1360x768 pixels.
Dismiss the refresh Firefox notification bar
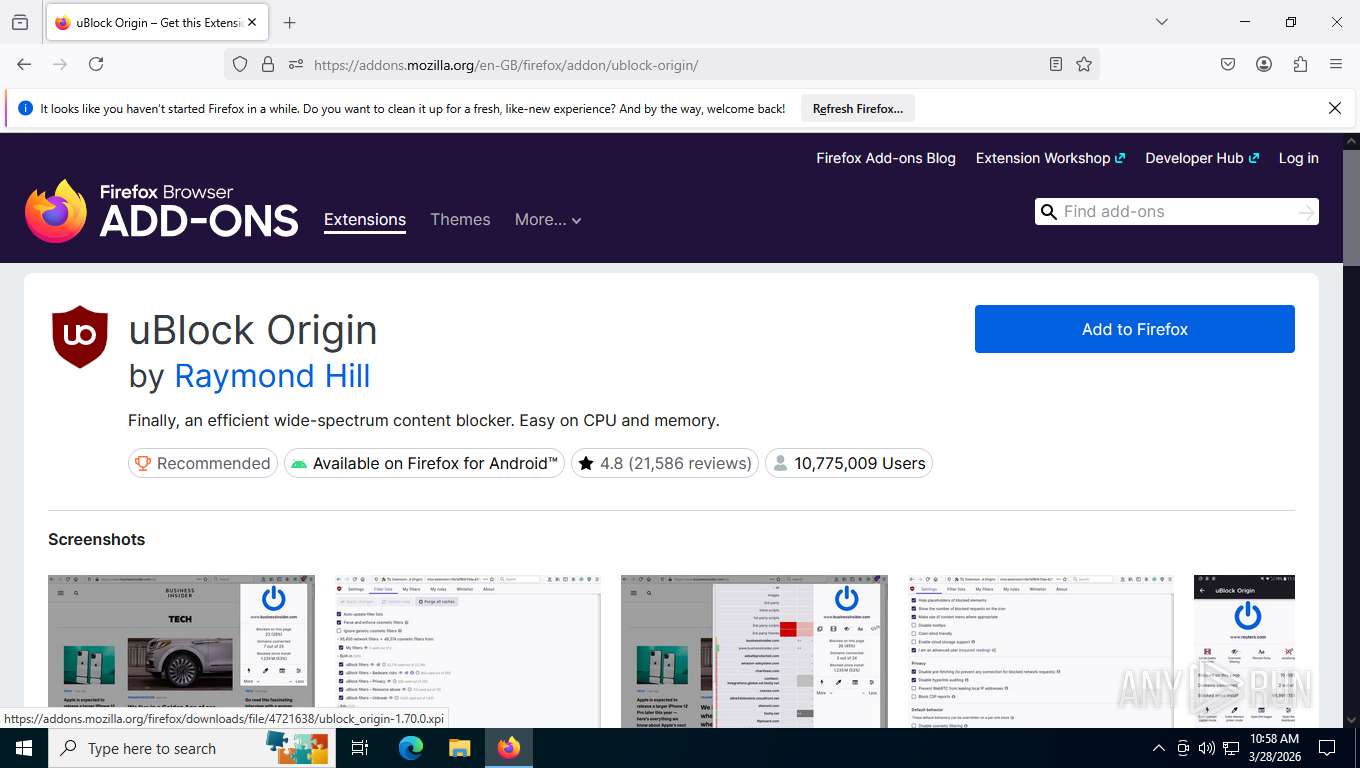tap(1334, 108)
